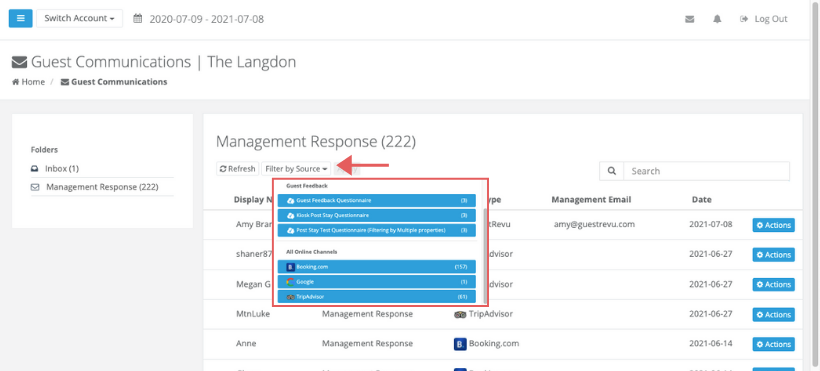Screen dimensions: 820x371
Task: Click the Refresh button
Action: coord(237,168)
